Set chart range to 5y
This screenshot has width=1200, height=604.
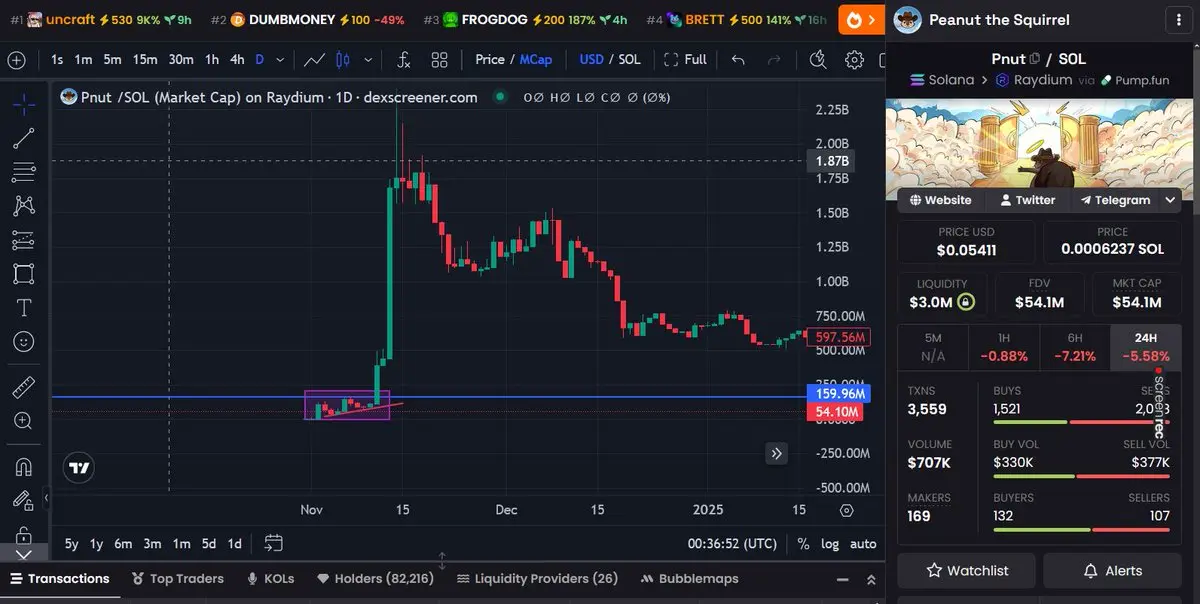pyautogui.click(x=71, y=543)
